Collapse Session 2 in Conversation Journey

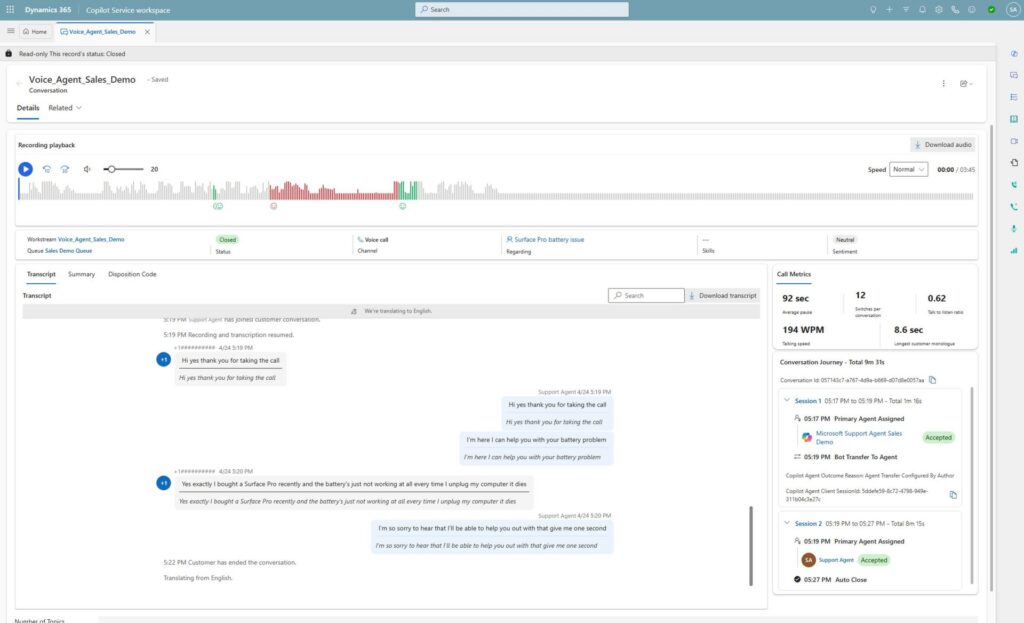[x=787, y=523]
